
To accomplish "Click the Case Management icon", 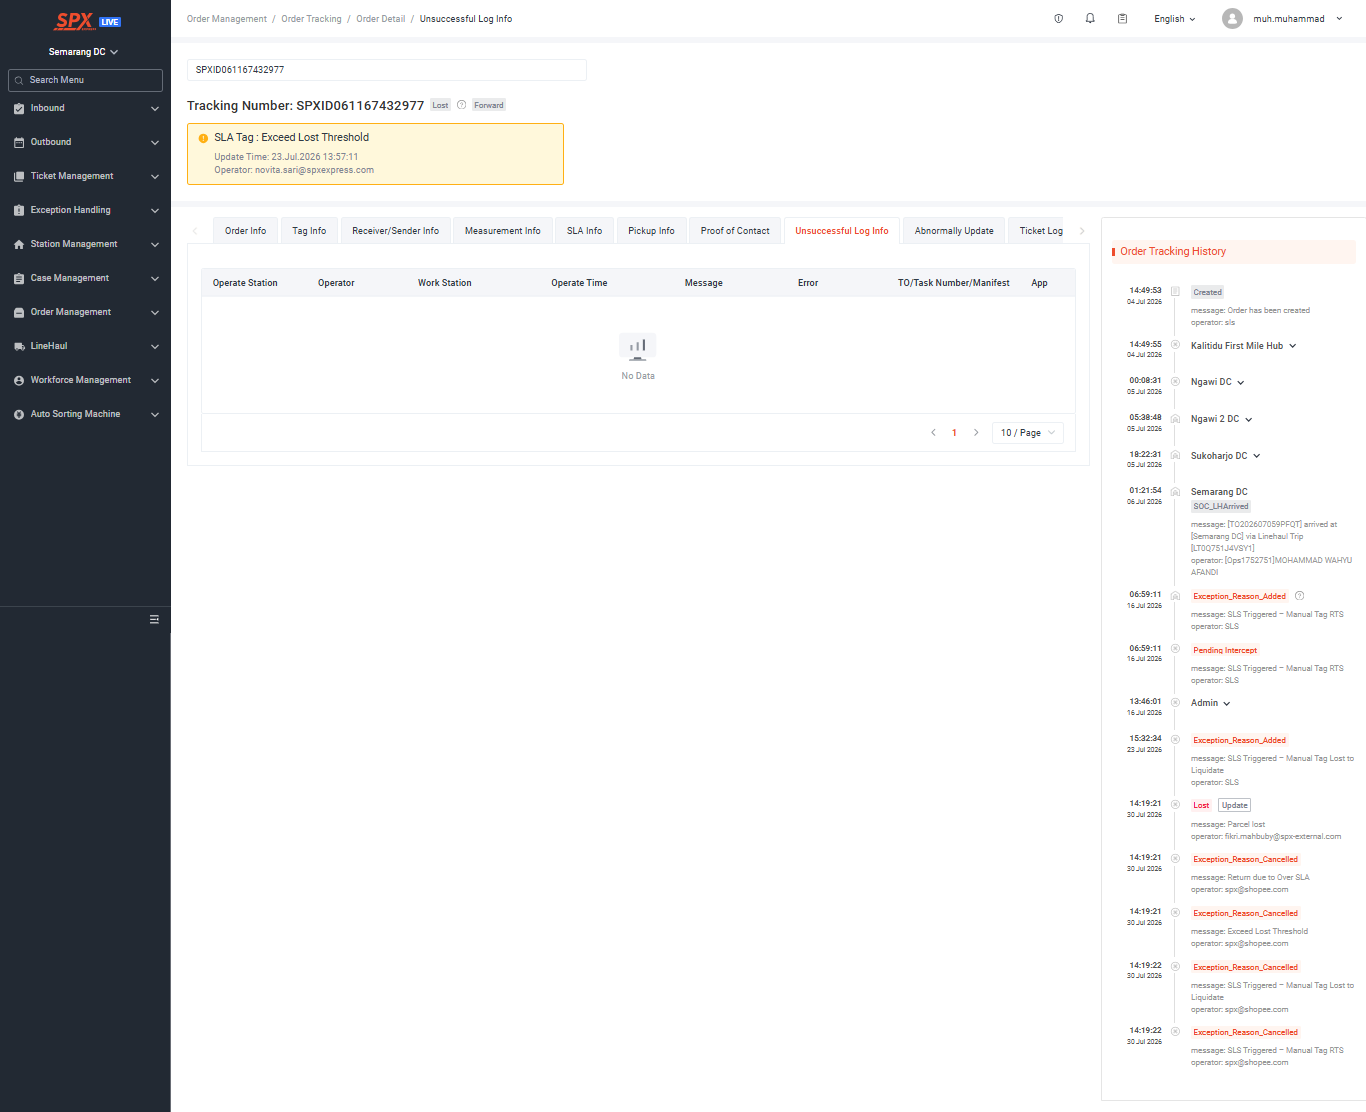I will click(x=19, y=278).
